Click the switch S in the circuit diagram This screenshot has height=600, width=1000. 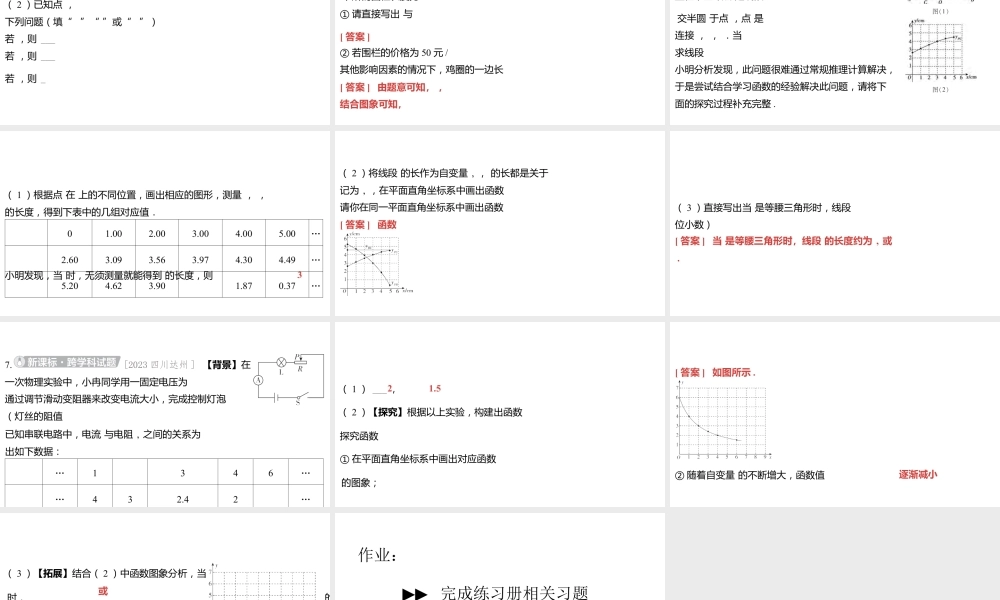(x=298, y=398)
